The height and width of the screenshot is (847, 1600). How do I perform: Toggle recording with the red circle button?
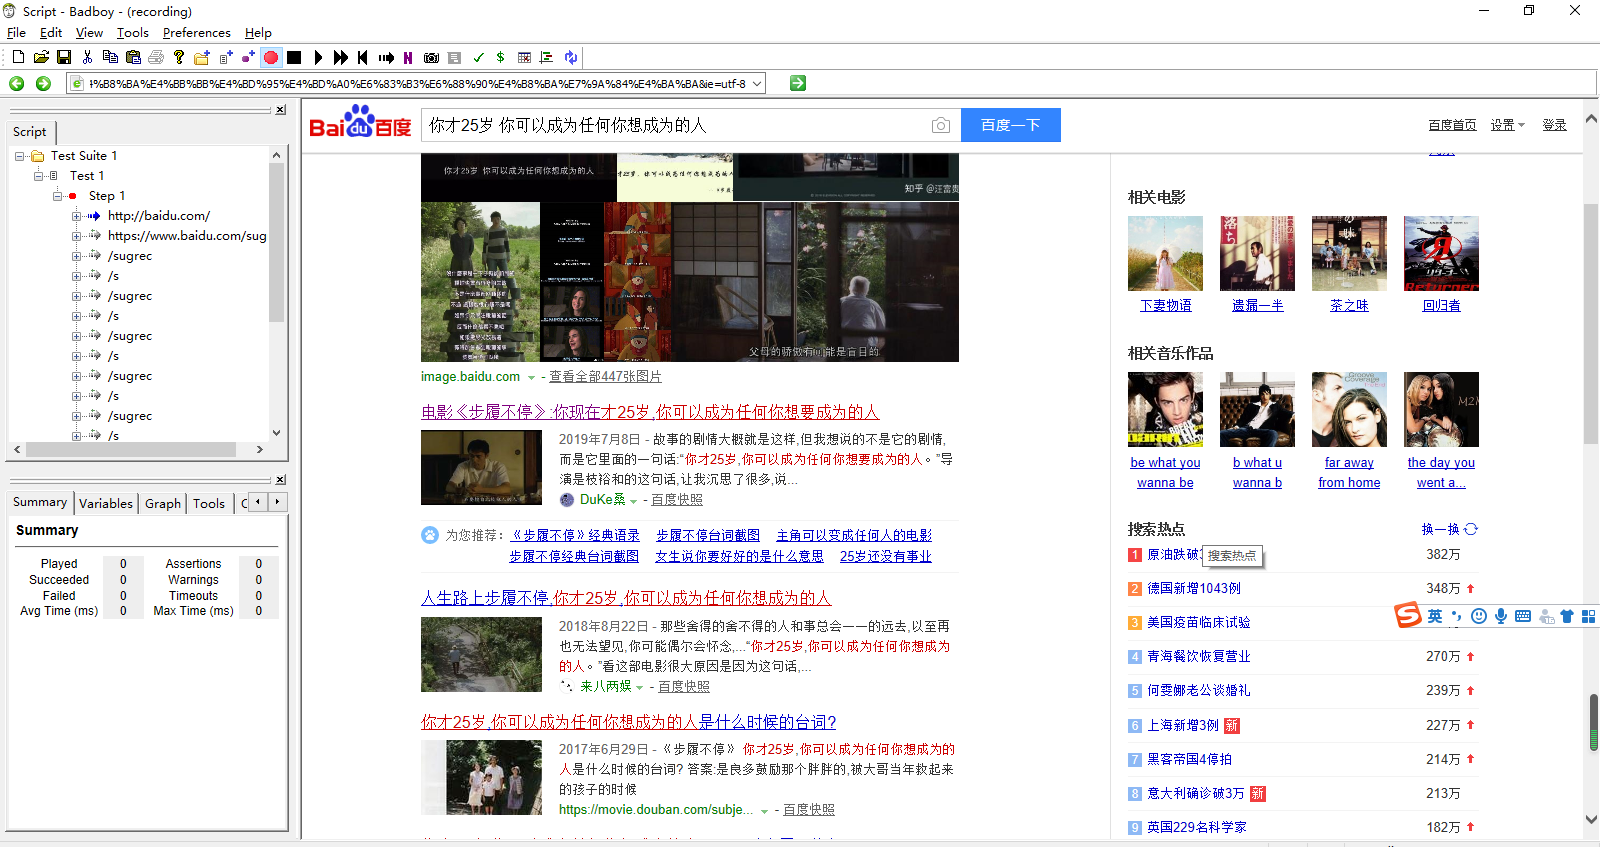[271, 57]
